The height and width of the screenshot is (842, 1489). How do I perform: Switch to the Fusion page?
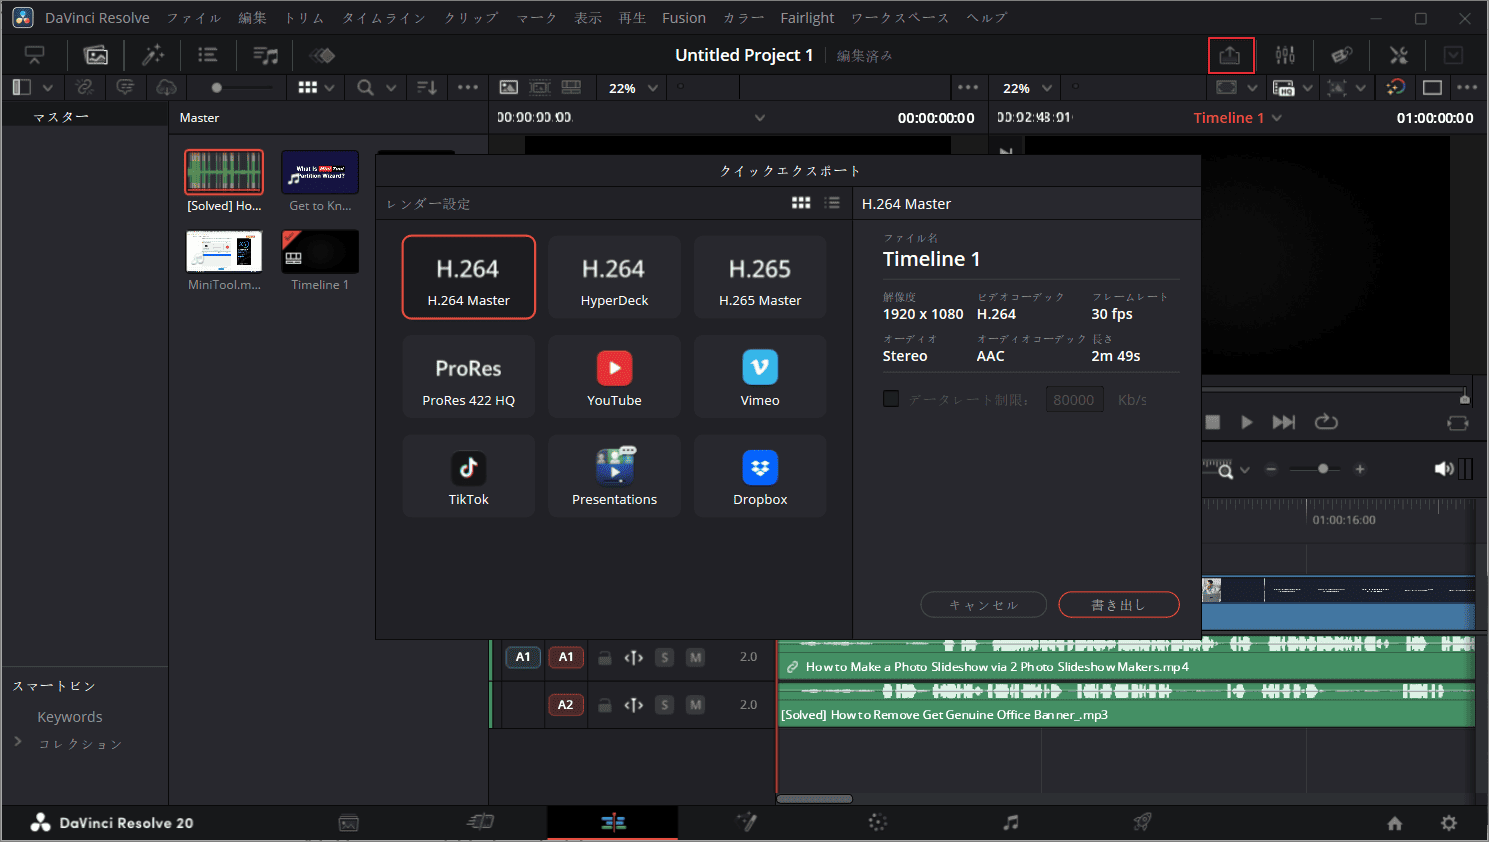click(x=746, y=822)
